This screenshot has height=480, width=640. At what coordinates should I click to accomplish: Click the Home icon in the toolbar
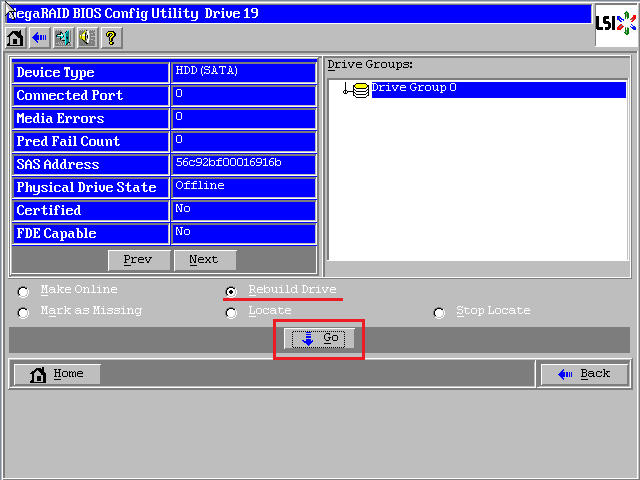[15, 38]
